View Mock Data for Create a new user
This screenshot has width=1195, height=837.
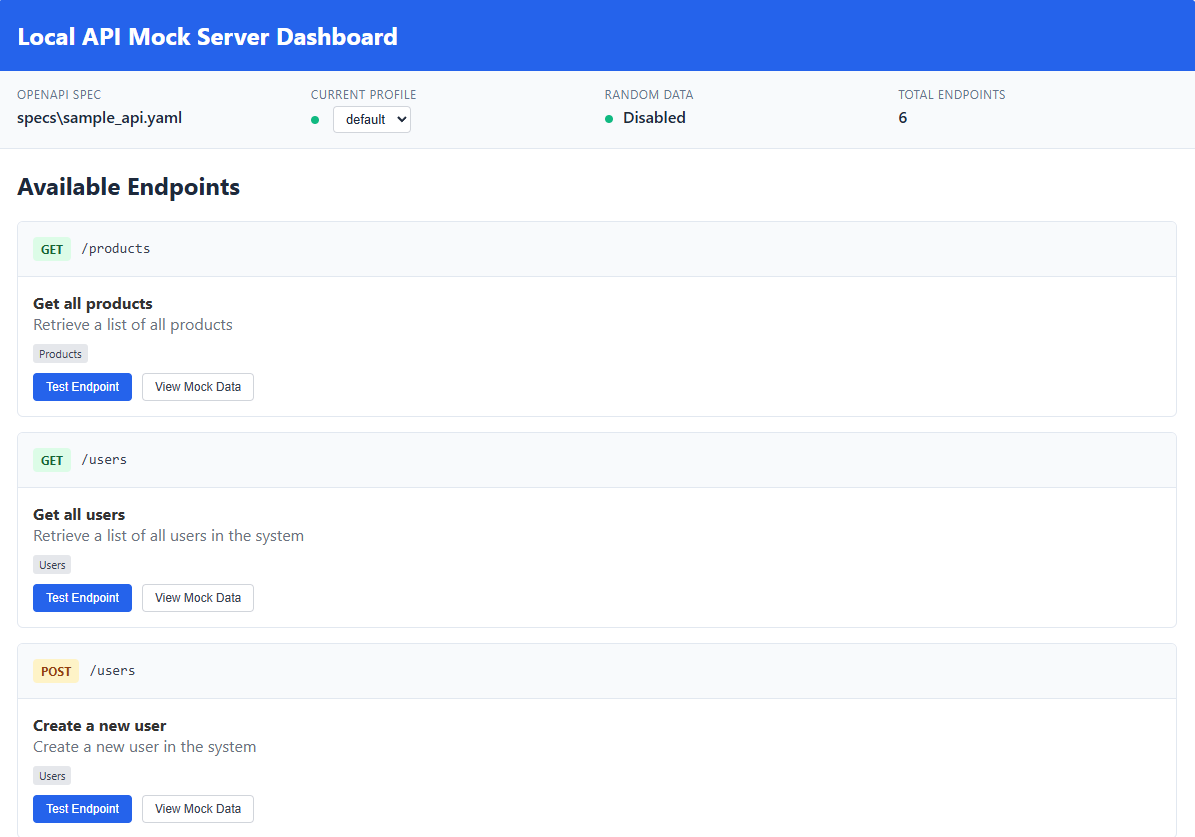[198, 809]
